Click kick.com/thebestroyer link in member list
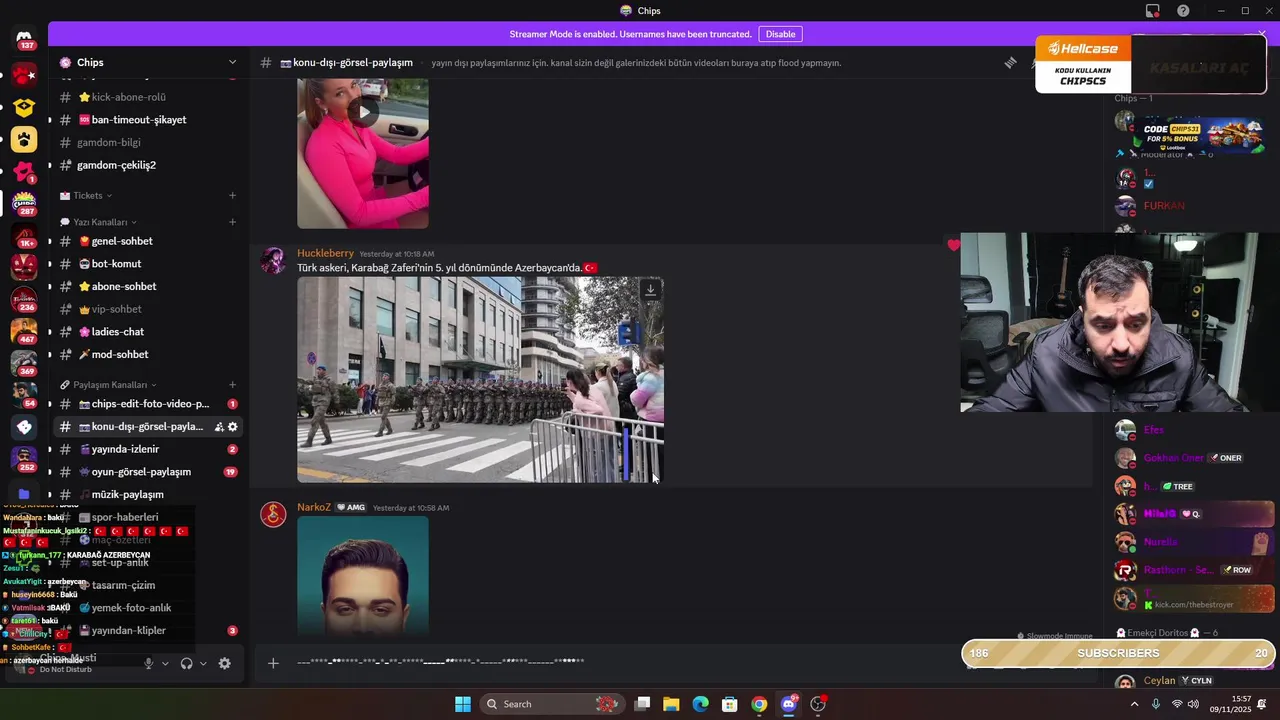This screenshot has width=1280, height=720. click(1194, 605)
